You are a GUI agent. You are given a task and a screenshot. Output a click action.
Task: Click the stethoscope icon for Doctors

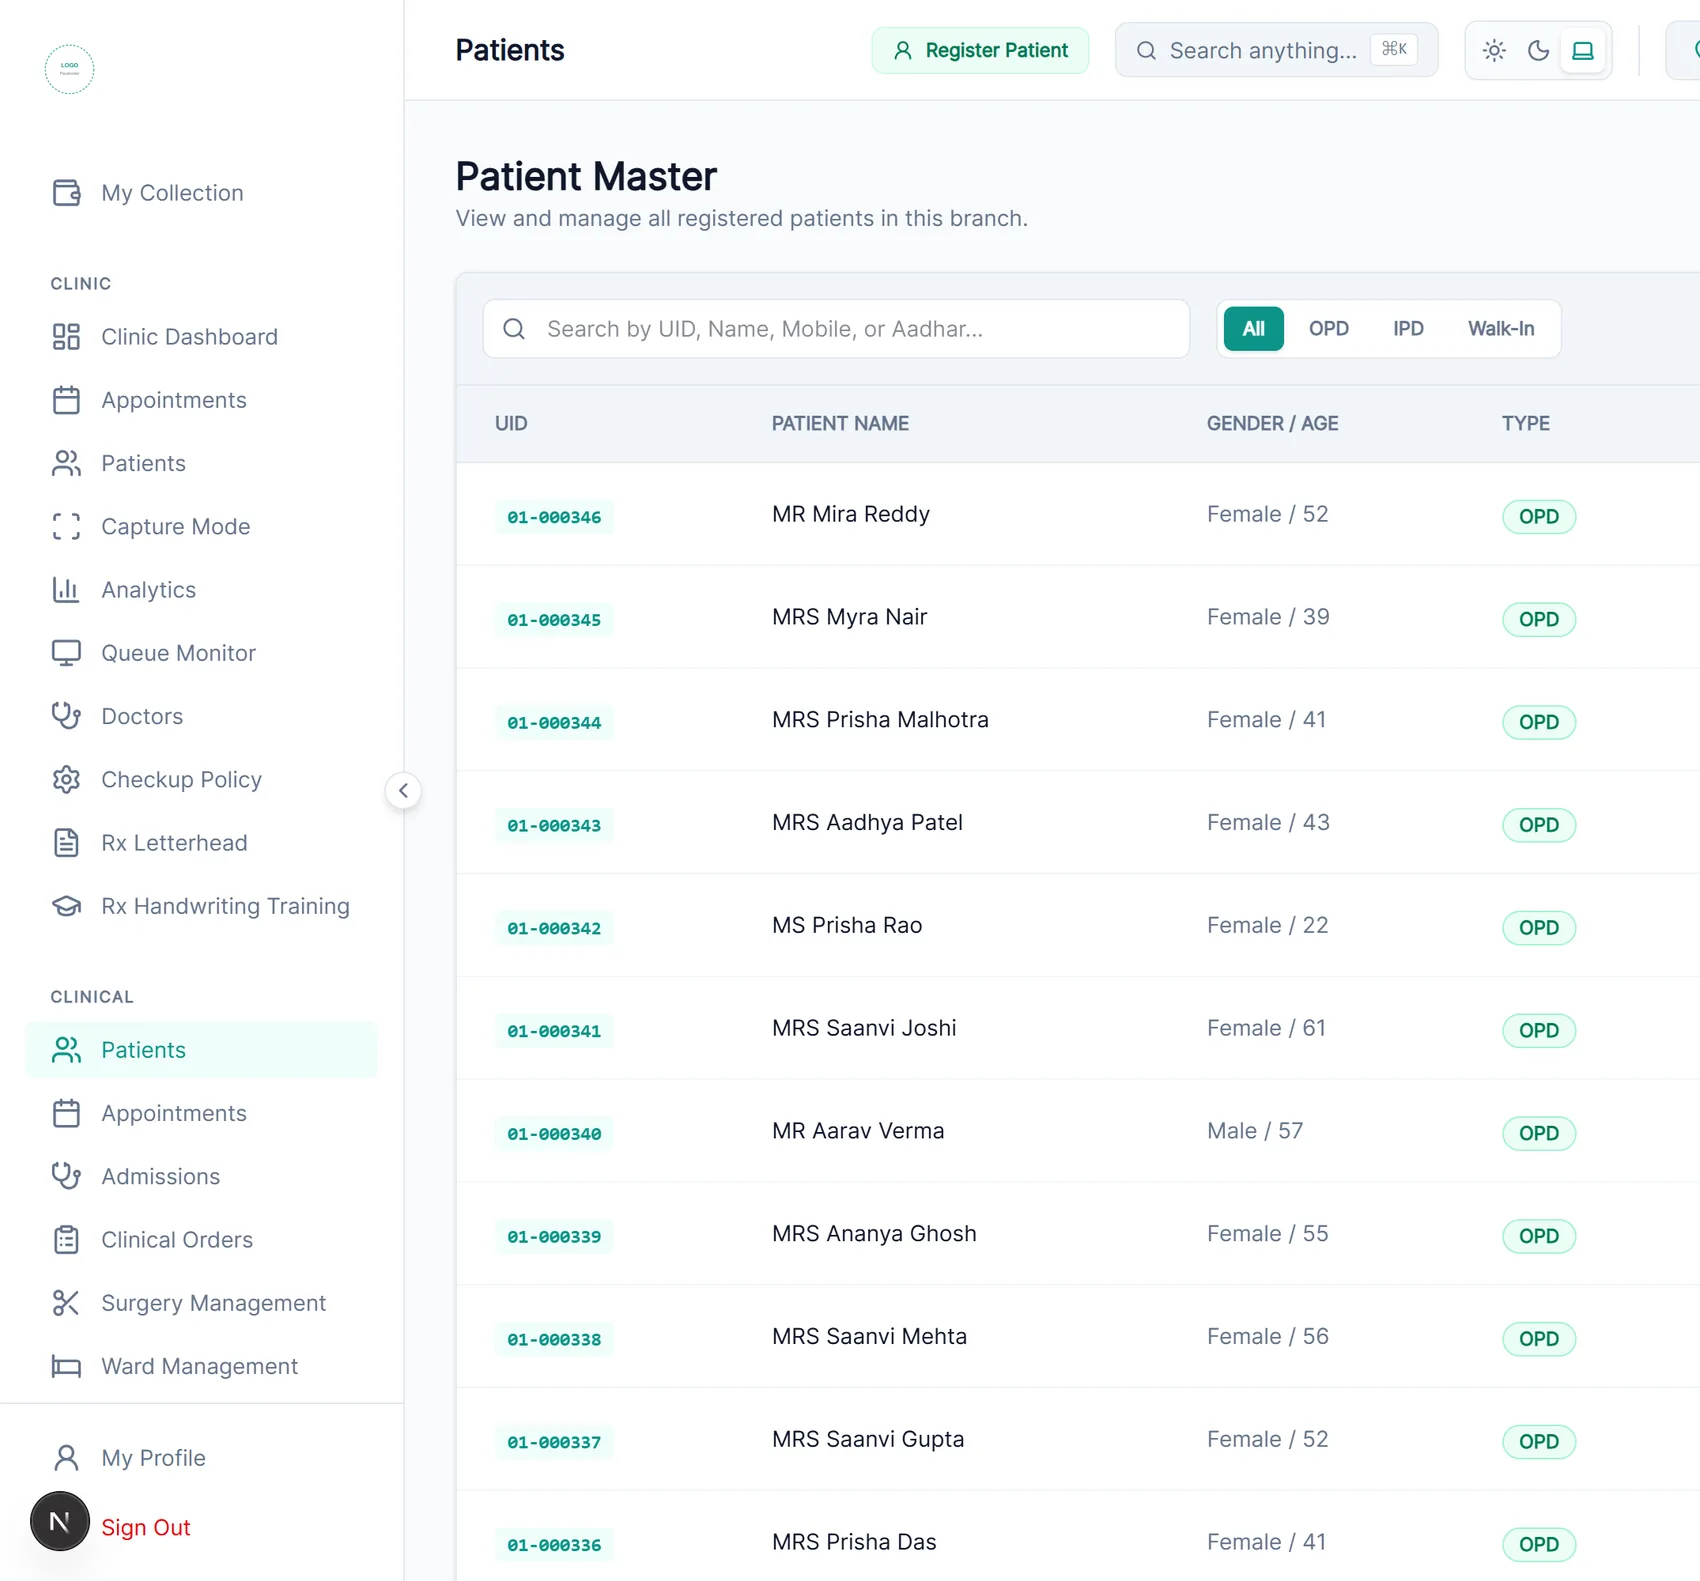click(x=66, y=716)
